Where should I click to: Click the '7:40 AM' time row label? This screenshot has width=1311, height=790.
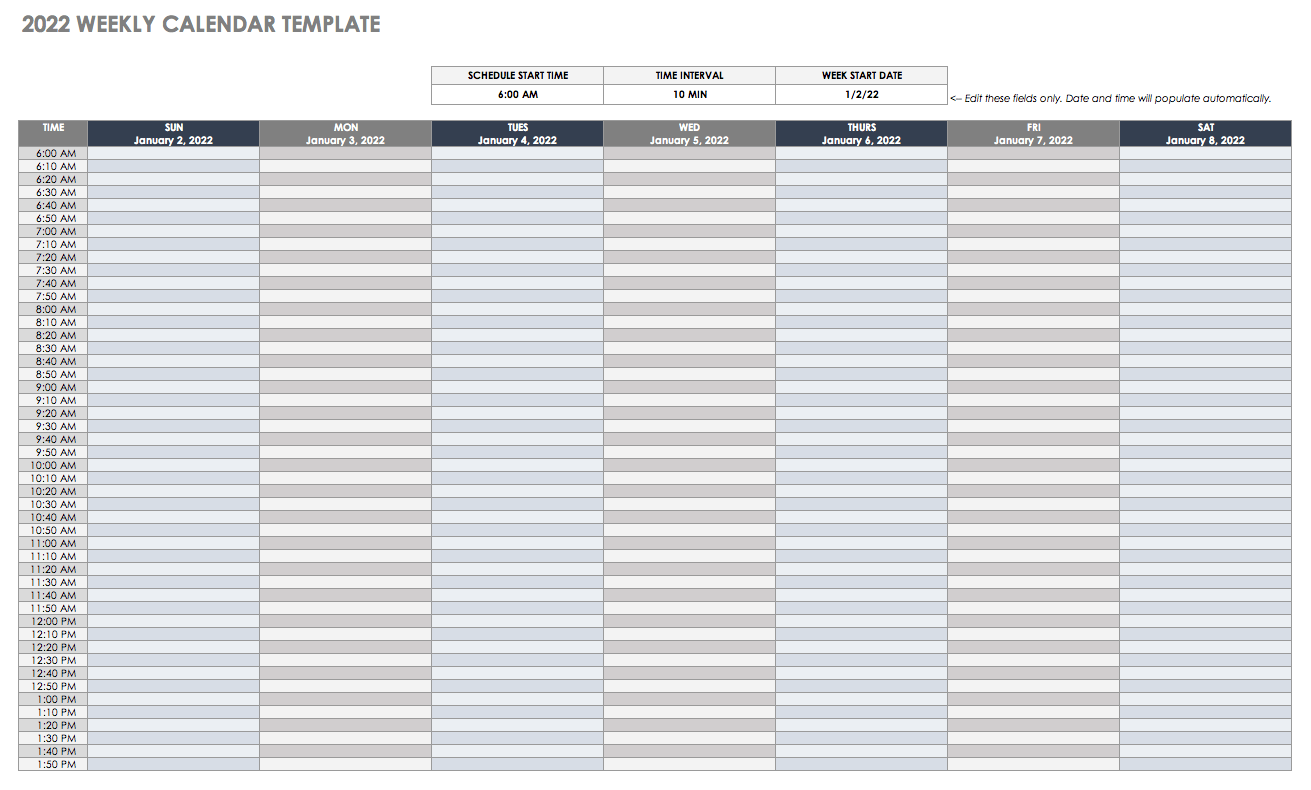click(53, 283)
